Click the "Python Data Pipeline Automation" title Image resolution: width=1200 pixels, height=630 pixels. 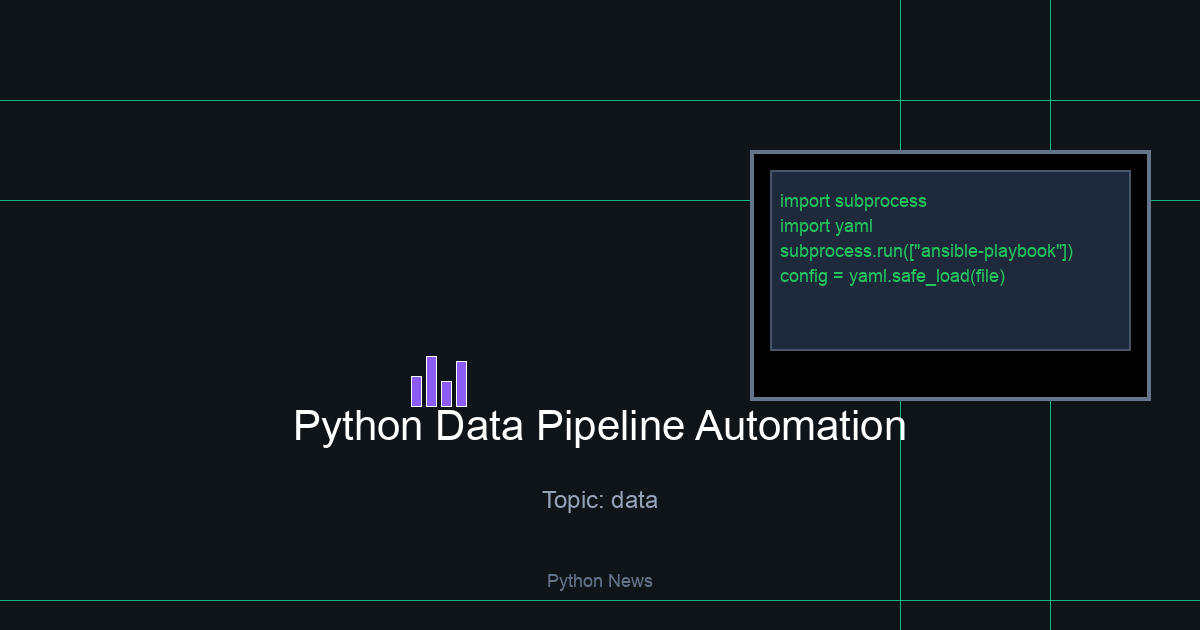click(x=600, y=426)
